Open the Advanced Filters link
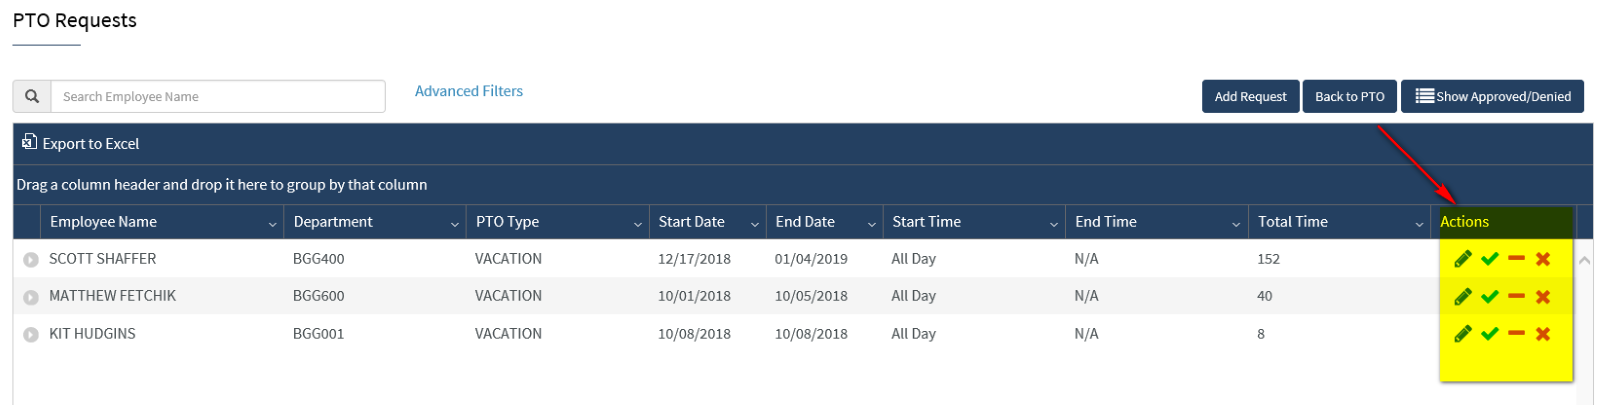1600x405 pixels. (x=469, y=91)
